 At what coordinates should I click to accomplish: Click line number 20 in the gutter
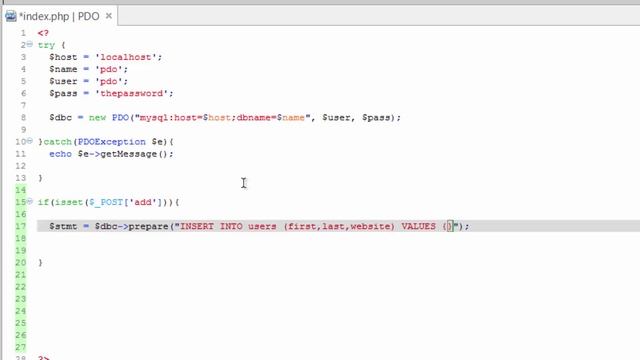click(x=20, y=262)
